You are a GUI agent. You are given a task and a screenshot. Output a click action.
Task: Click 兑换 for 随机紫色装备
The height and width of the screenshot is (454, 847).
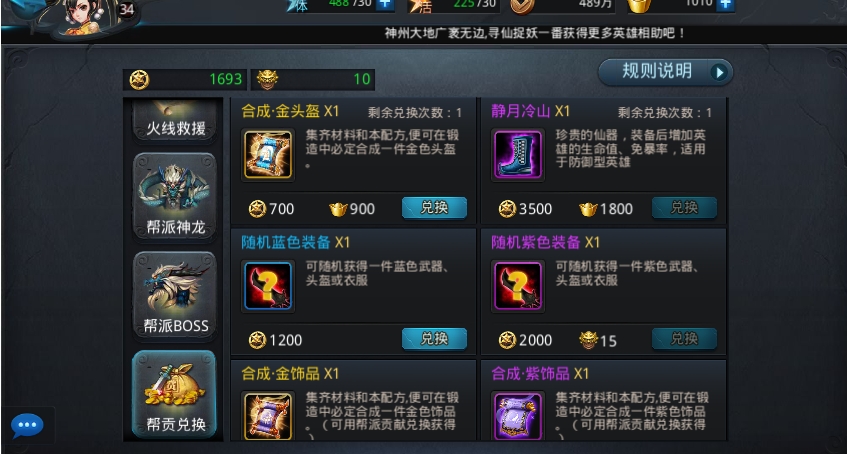pos(684,339)
